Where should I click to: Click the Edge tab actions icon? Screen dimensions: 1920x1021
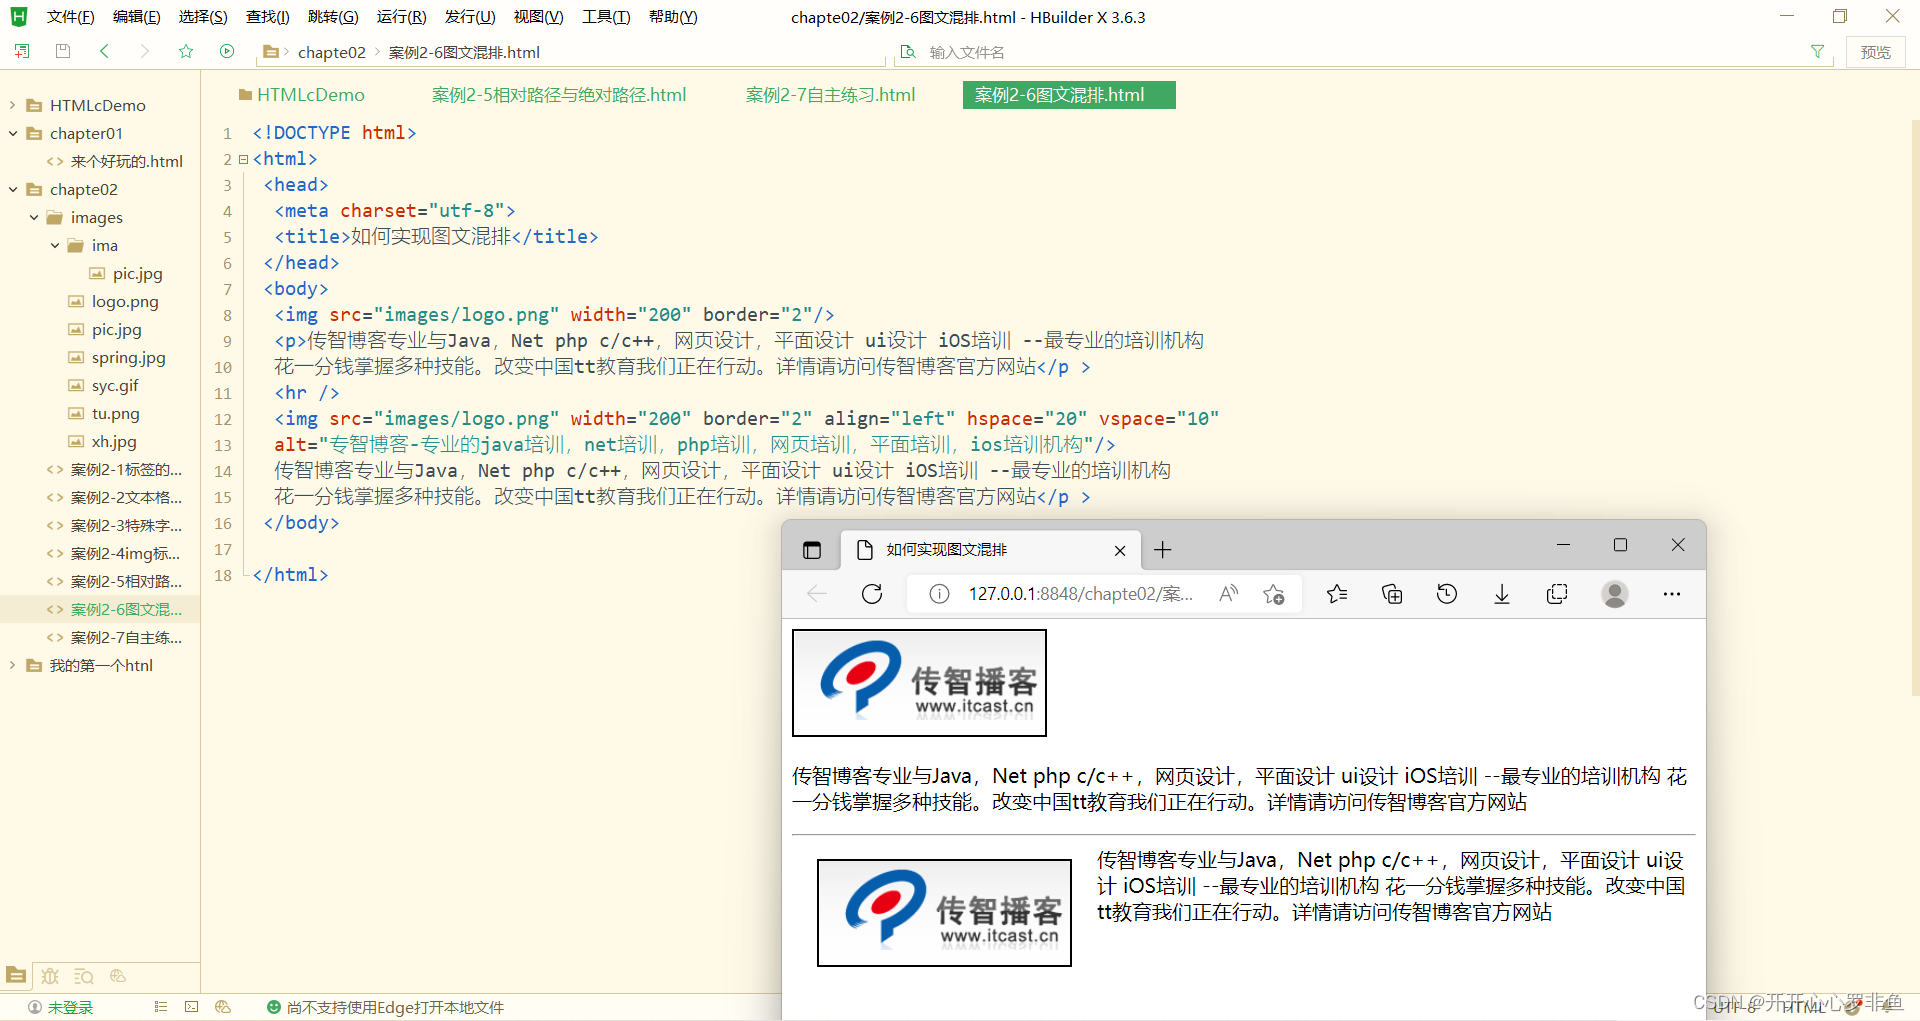(812, 550)
